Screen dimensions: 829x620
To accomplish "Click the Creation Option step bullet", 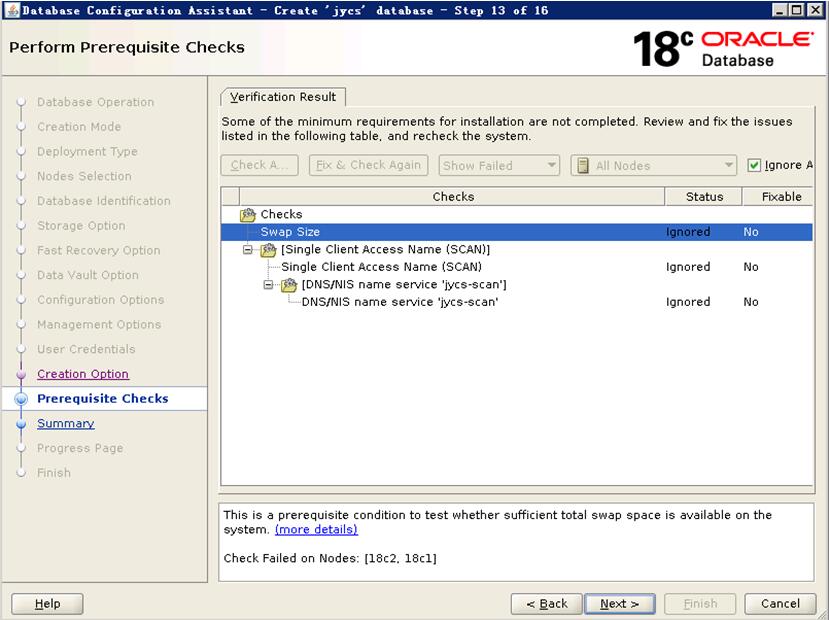I will click(21, 374).
